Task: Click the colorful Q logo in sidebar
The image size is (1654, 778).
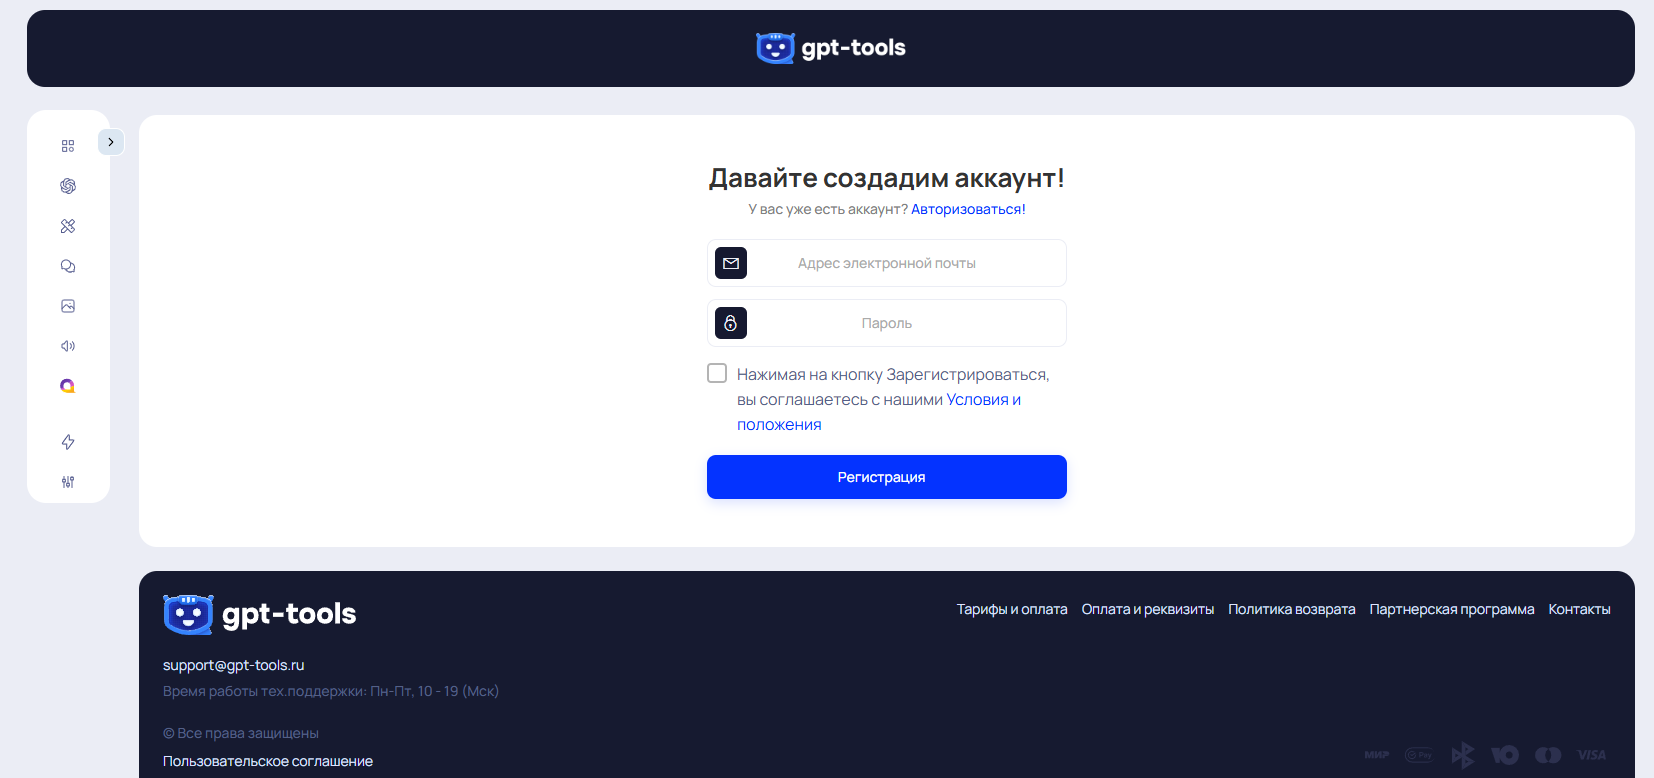Action: pyautogui.click(x=68, y=386)
